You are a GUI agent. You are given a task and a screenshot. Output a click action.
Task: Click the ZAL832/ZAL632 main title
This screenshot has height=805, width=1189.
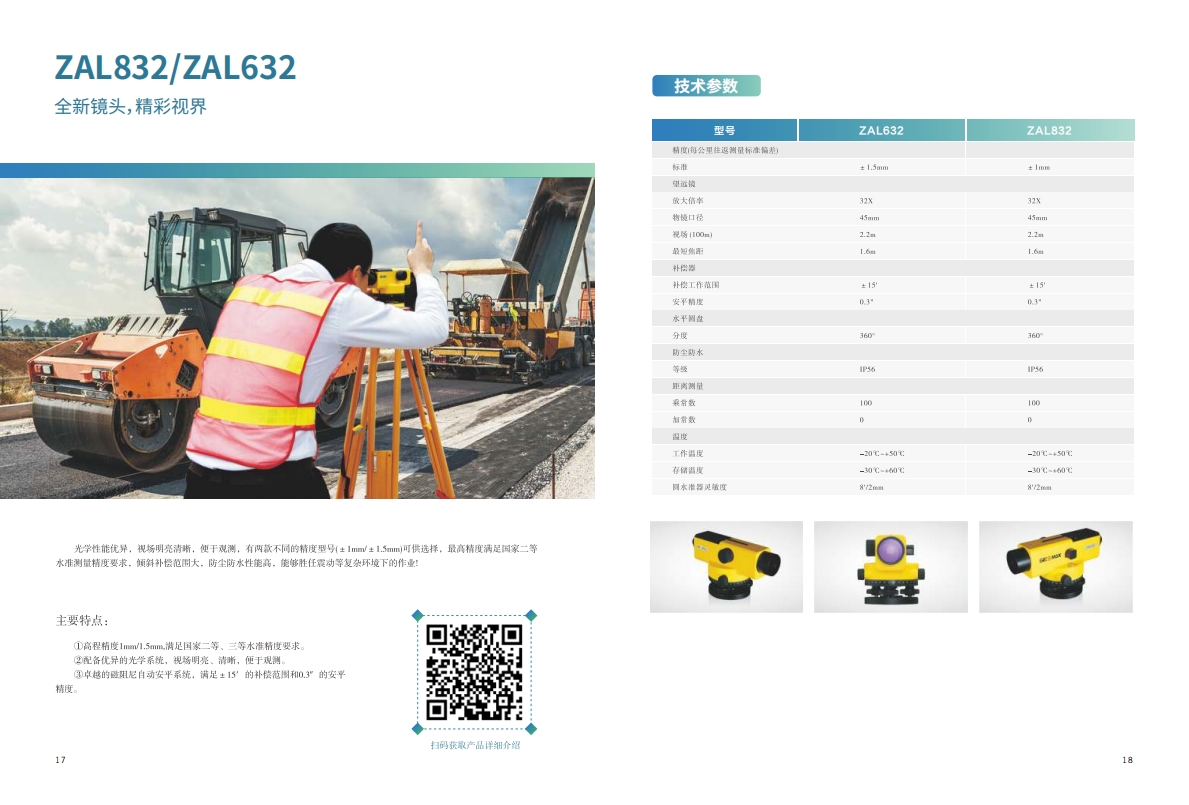(x=175, y=67)
